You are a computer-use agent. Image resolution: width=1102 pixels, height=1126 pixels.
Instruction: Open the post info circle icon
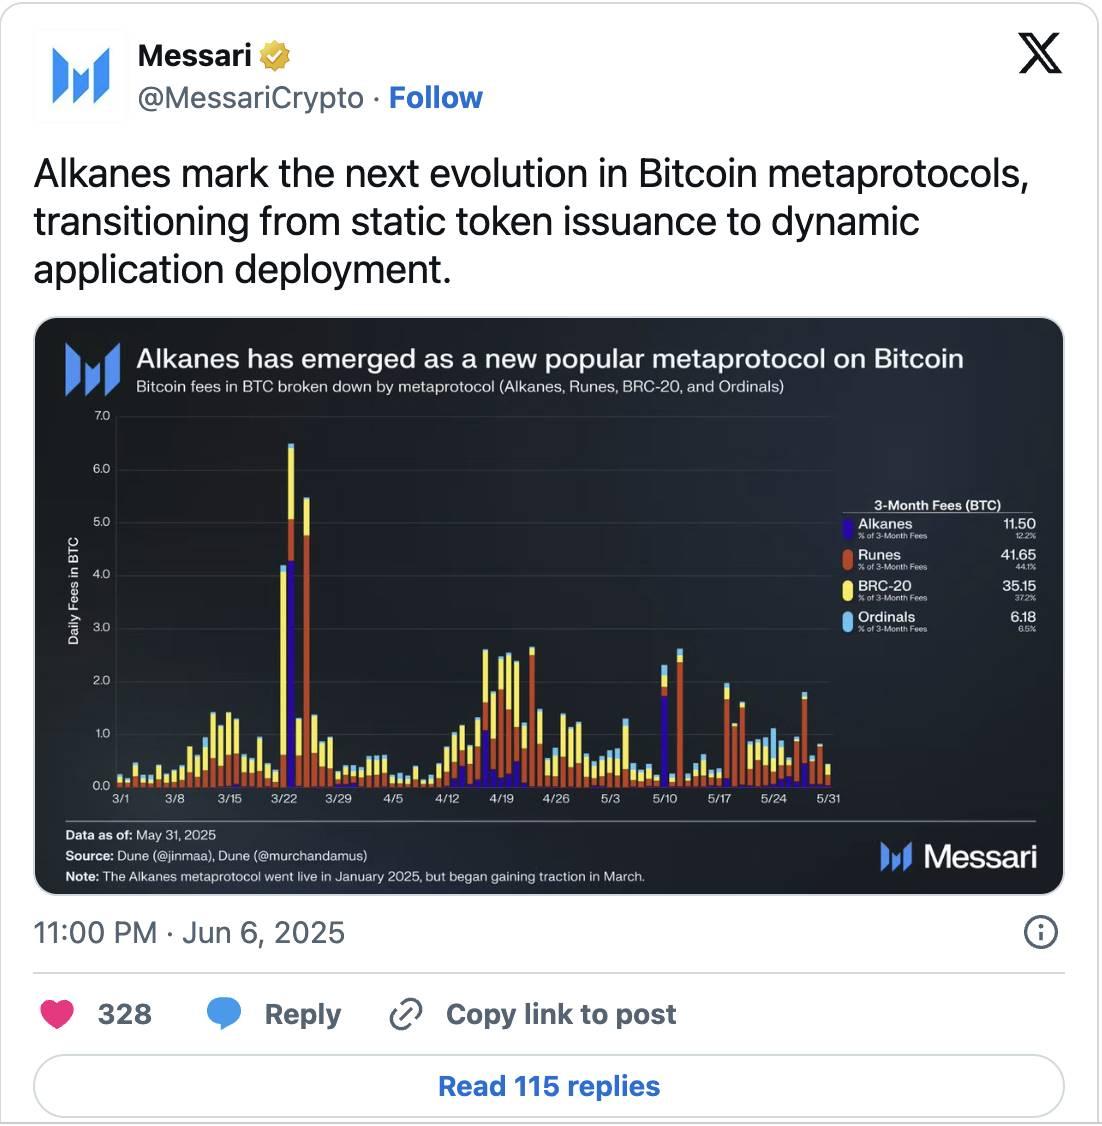(1040, 932)
